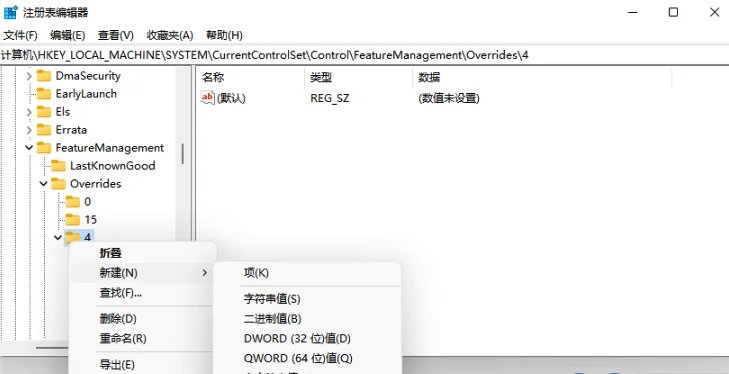Image resolution: width=729 pixels, height=374 pixels.
Task: Click the folder icon of key 15
Action: point(73,220)
